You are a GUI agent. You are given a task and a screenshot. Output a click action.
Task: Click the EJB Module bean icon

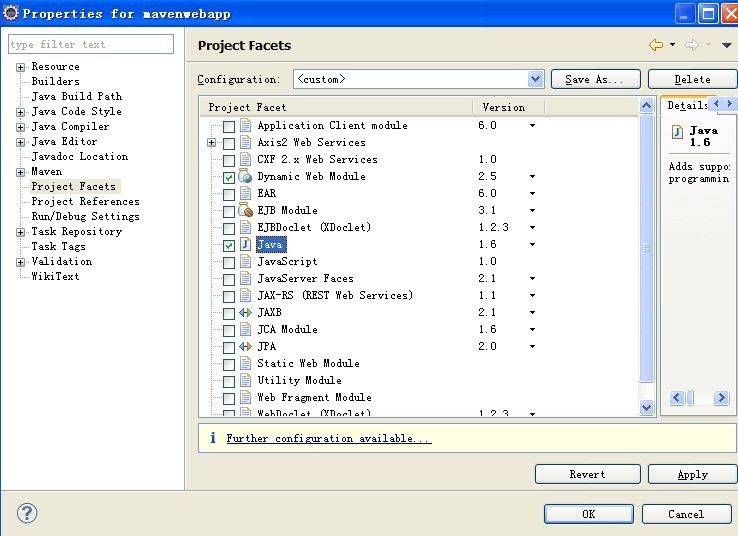245,210
